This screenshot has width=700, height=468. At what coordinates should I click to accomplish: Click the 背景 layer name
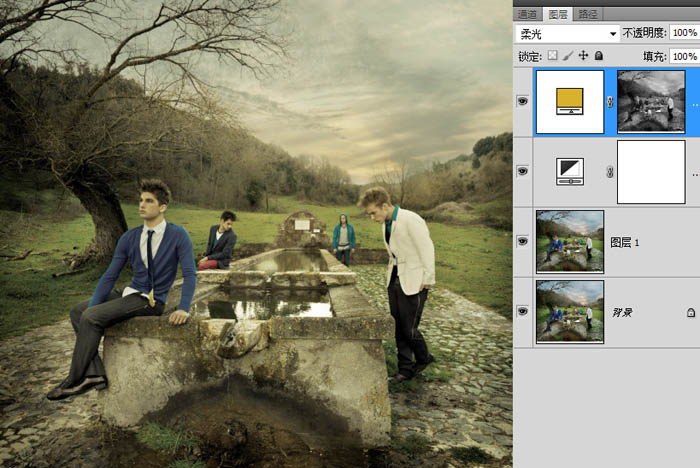tap(622, 312)
